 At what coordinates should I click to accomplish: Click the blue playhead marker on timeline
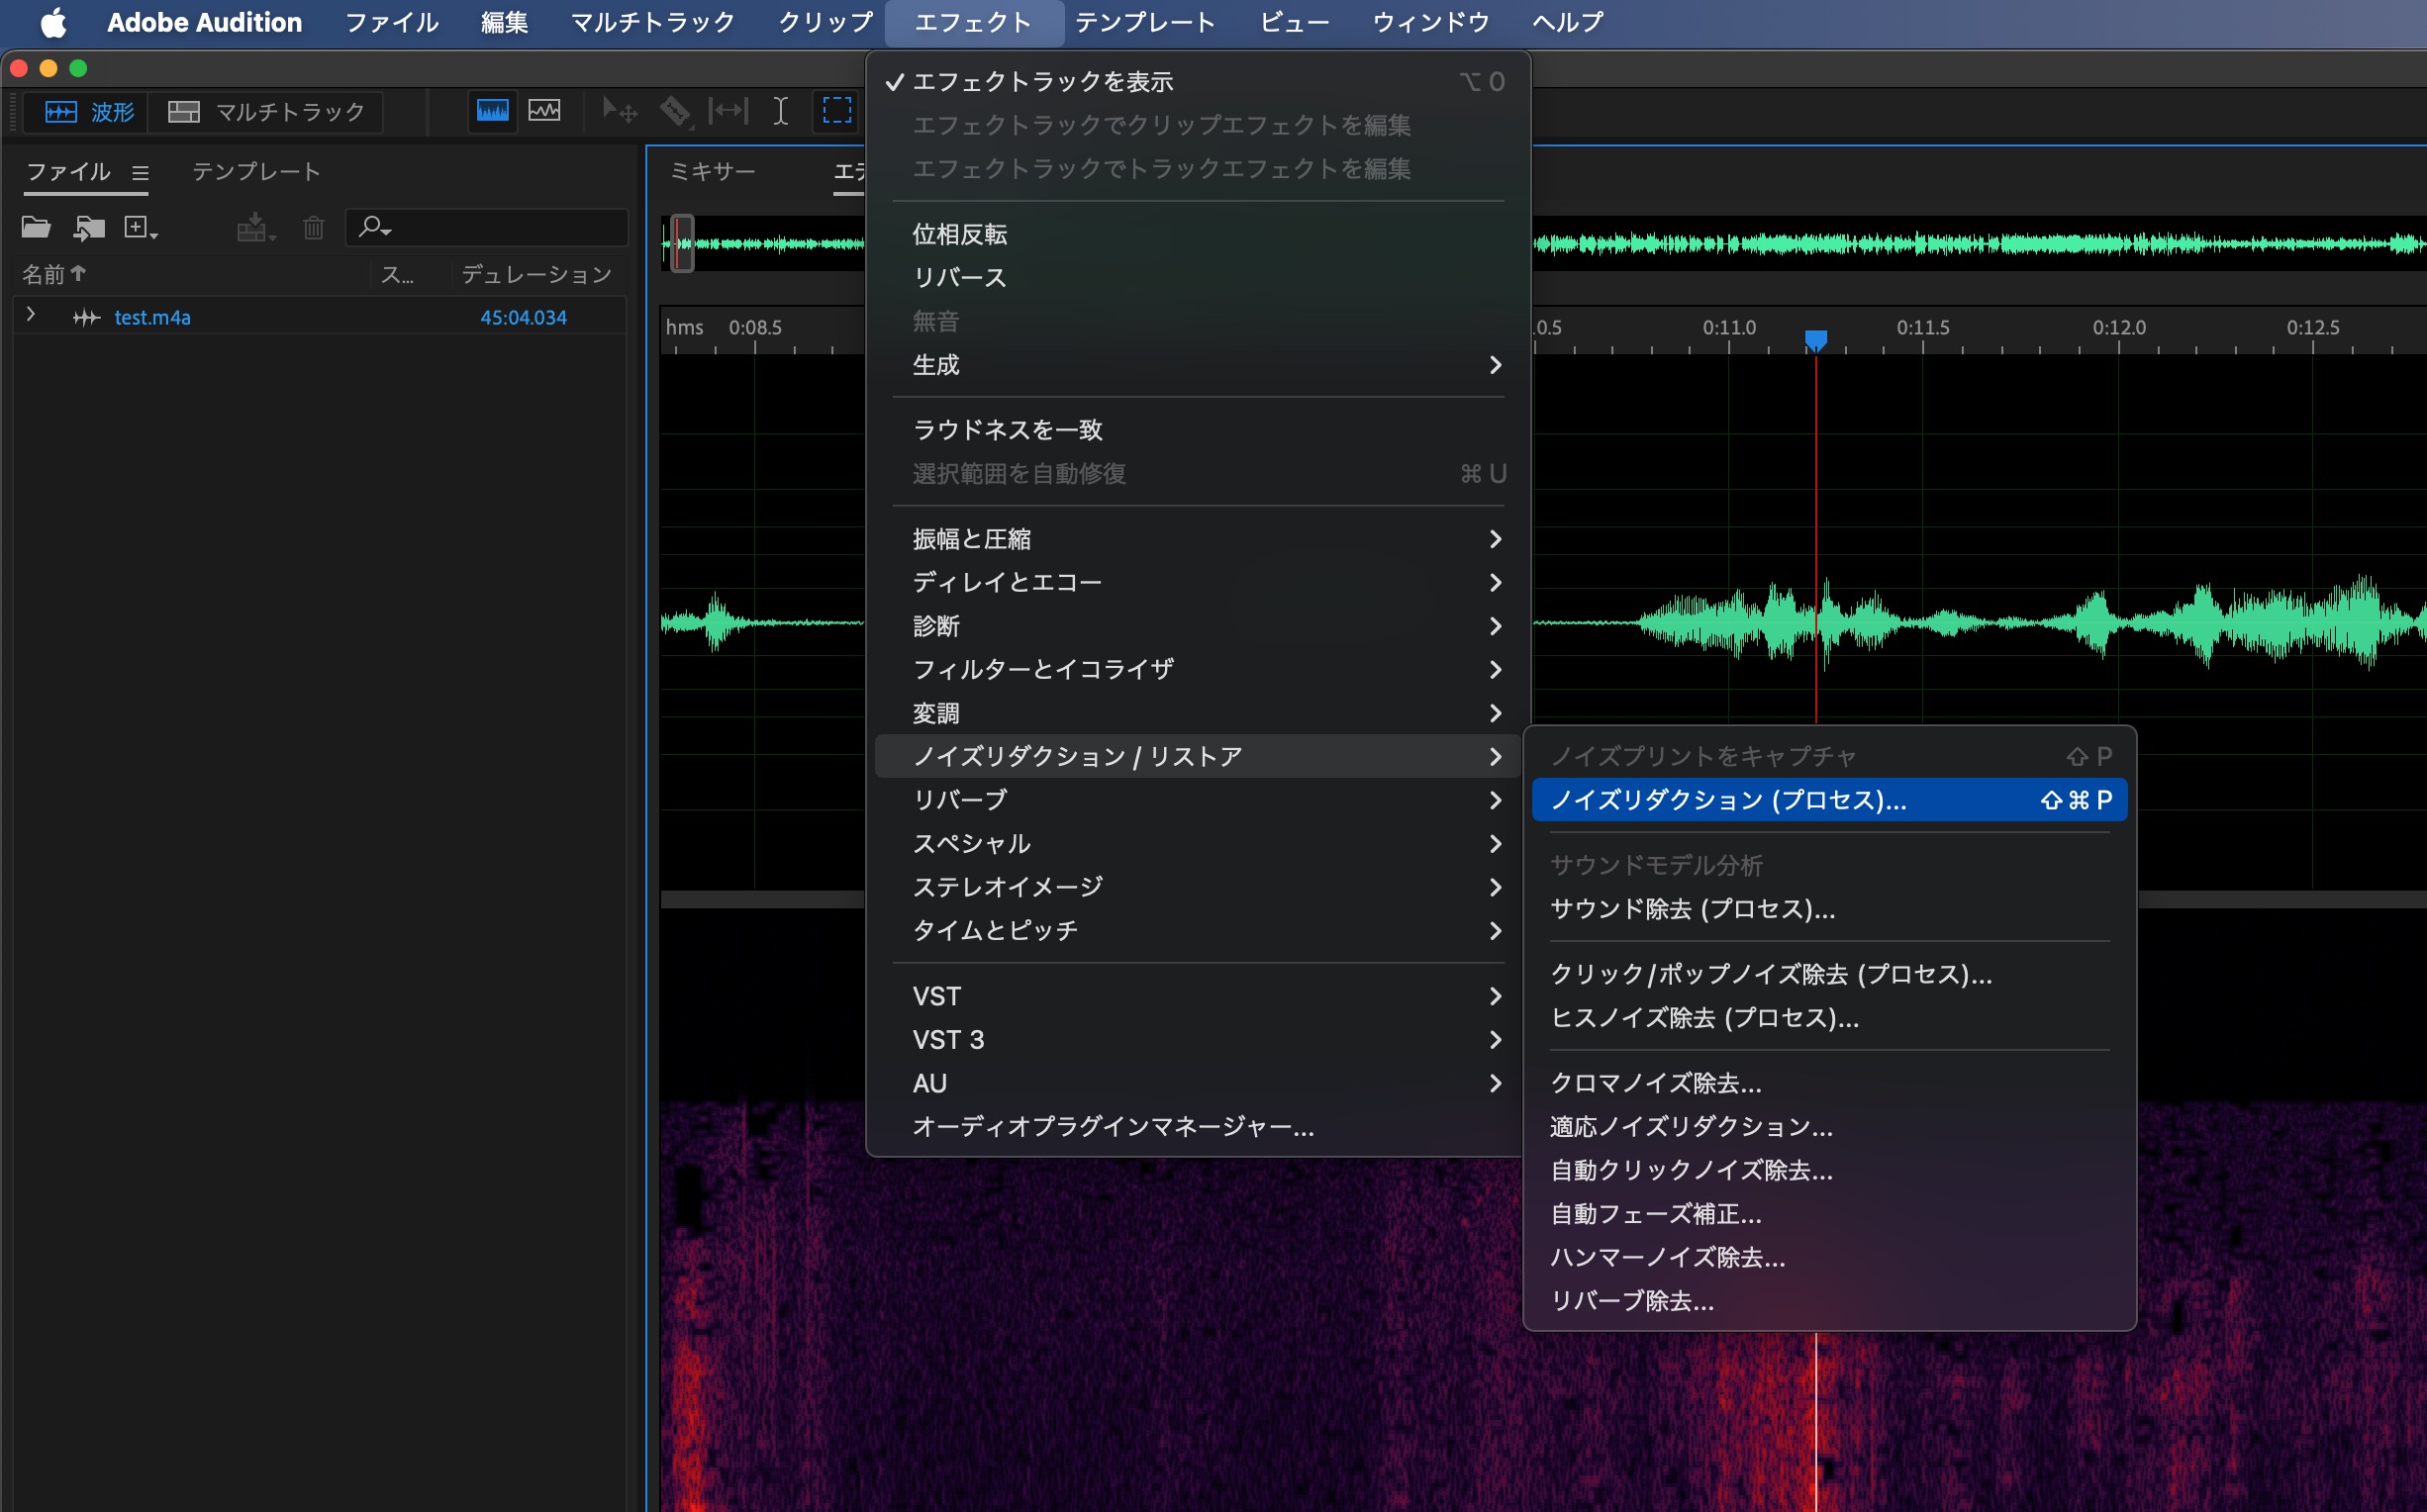[x=1816, y=341]
